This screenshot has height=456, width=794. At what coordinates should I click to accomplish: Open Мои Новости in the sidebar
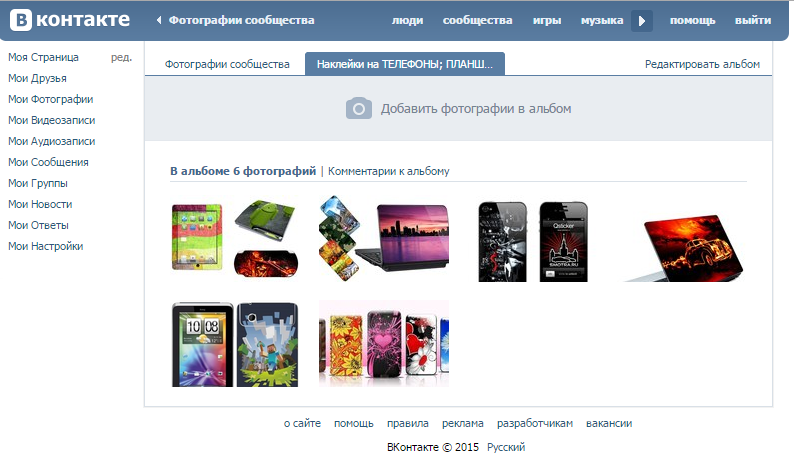[41, 204]
